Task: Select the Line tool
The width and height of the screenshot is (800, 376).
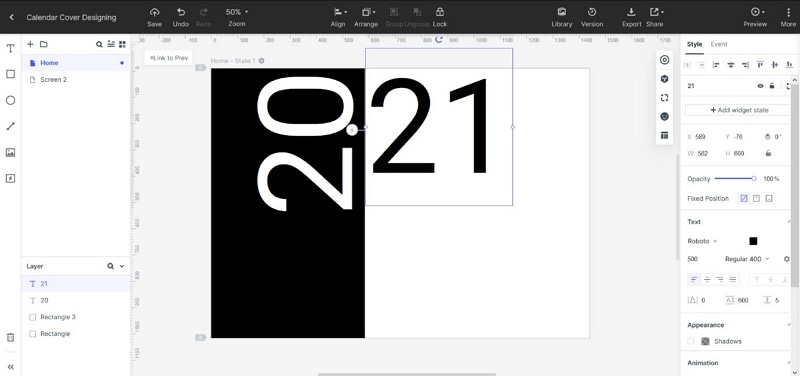Action: click(x=10, y=127)
